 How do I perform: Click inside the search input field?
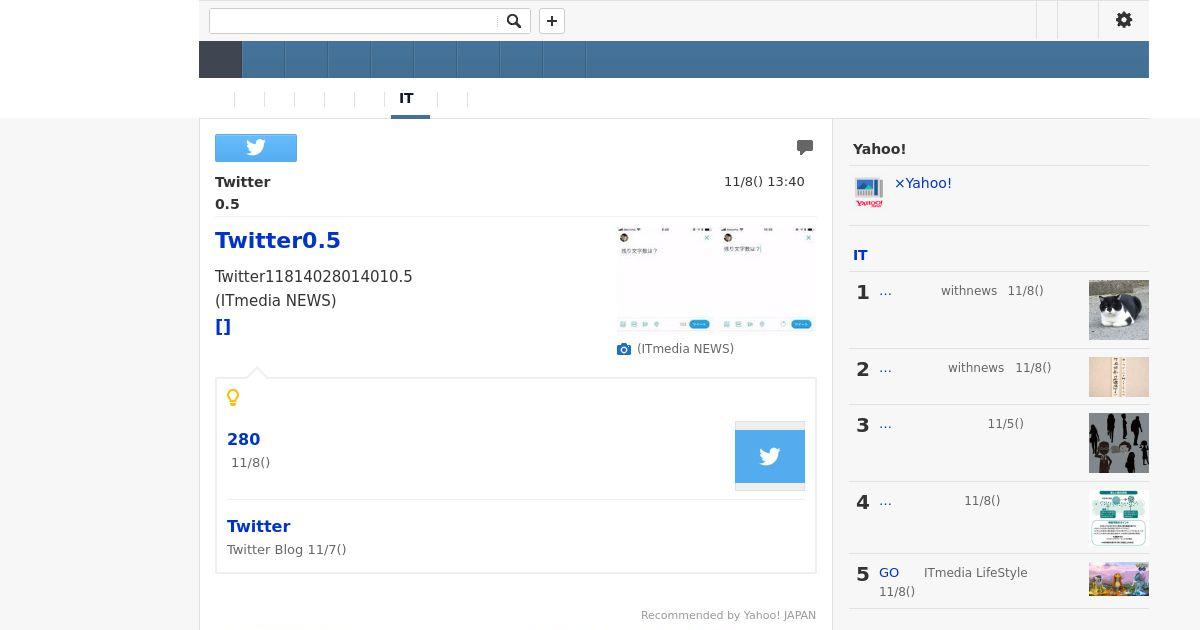[x=353, y=21]
